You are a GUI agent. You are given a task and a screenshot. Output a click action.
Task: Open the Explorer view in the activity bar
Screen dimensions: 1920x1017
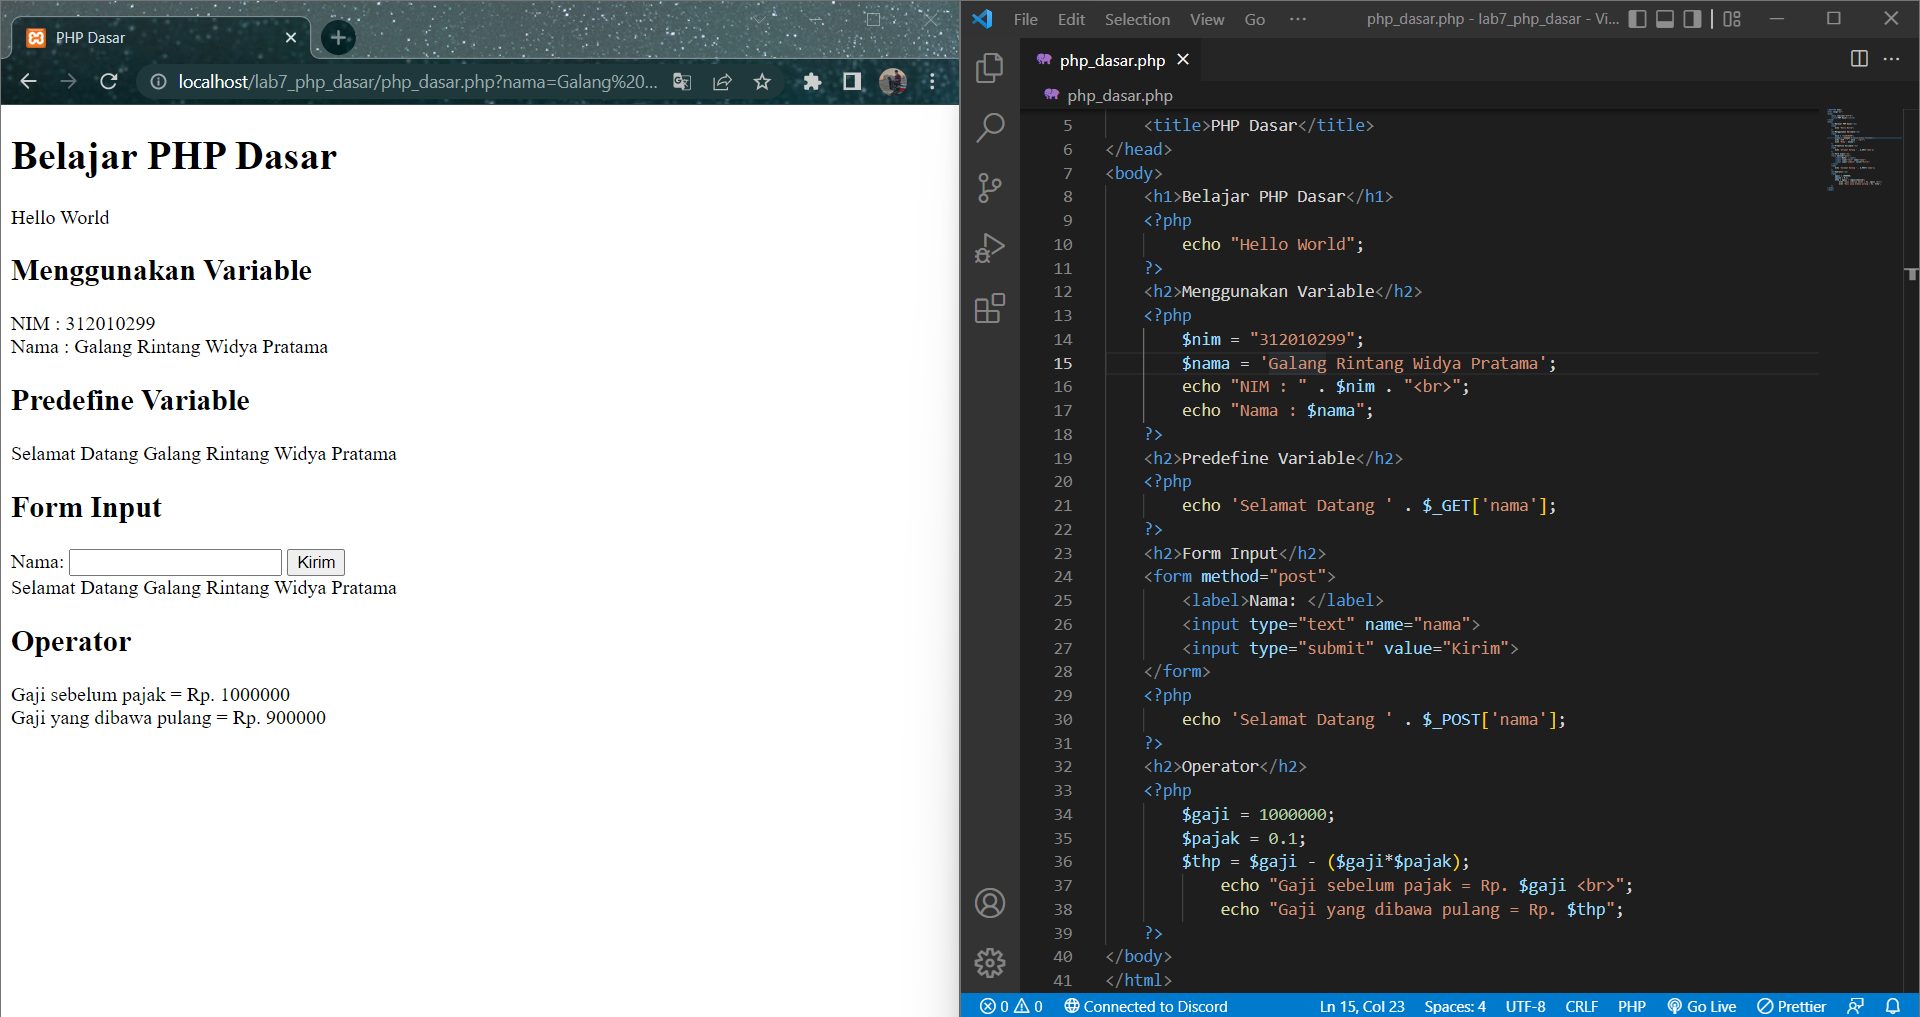pyautogui.click(x=990, y=68)
